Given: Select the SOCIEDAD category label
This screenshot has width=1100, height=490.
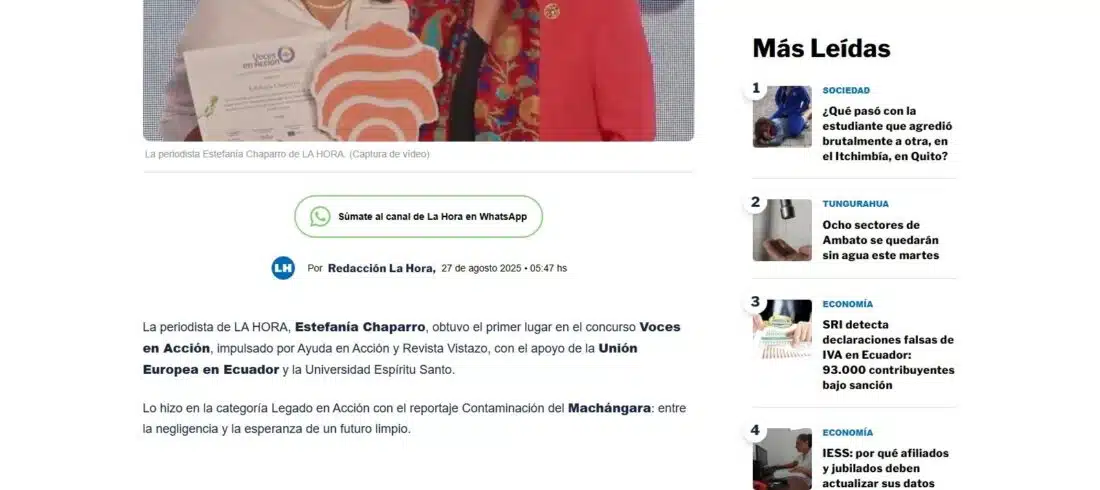Looking at the screenshot, I should coord(846,91).
